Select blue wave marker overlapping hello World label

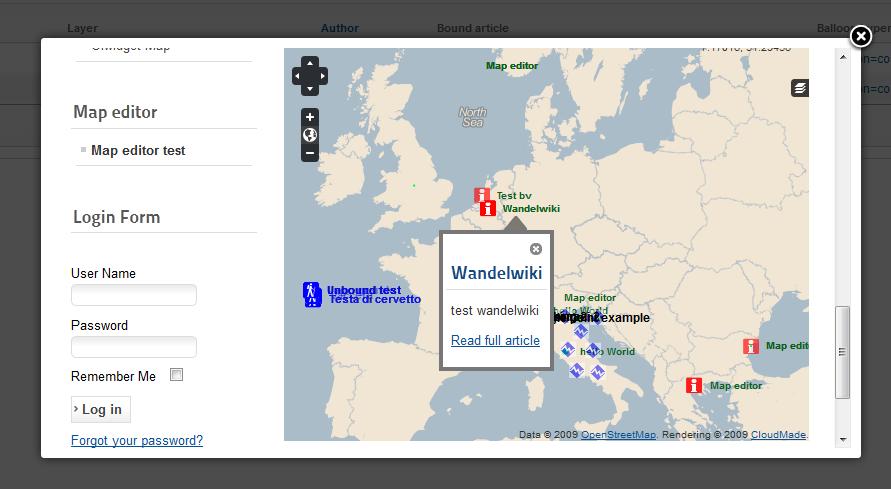[593, 350]
